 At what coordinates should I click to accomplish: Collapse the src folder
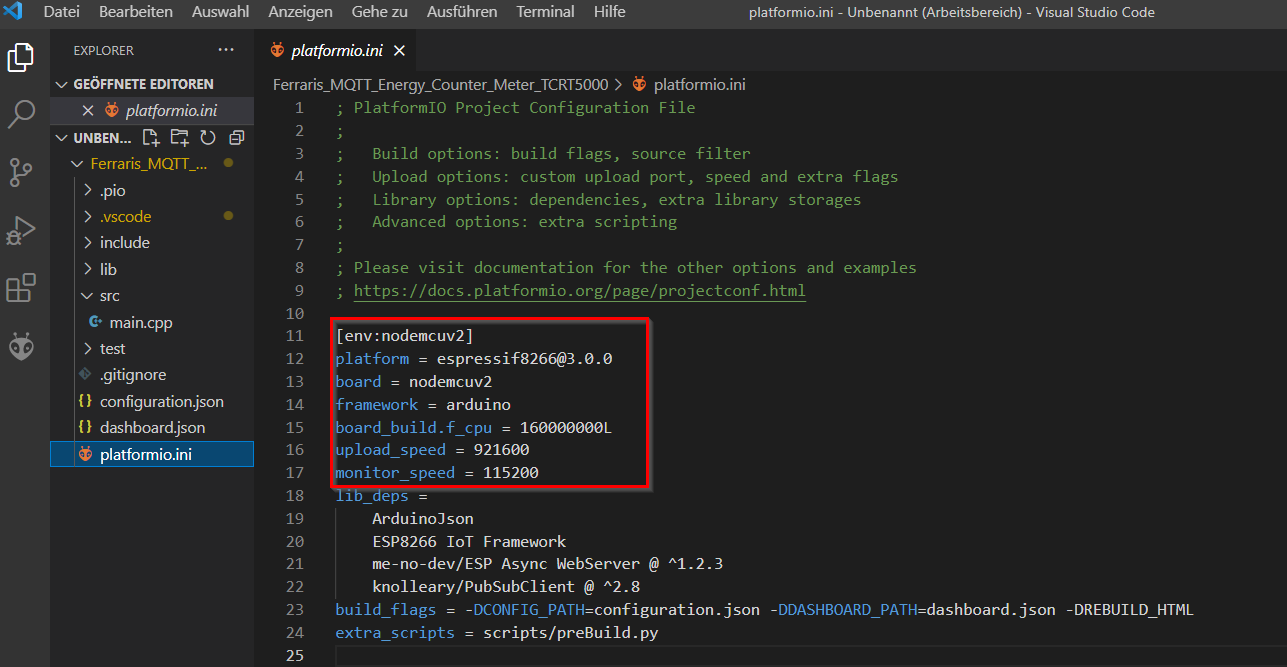(88, 296)
